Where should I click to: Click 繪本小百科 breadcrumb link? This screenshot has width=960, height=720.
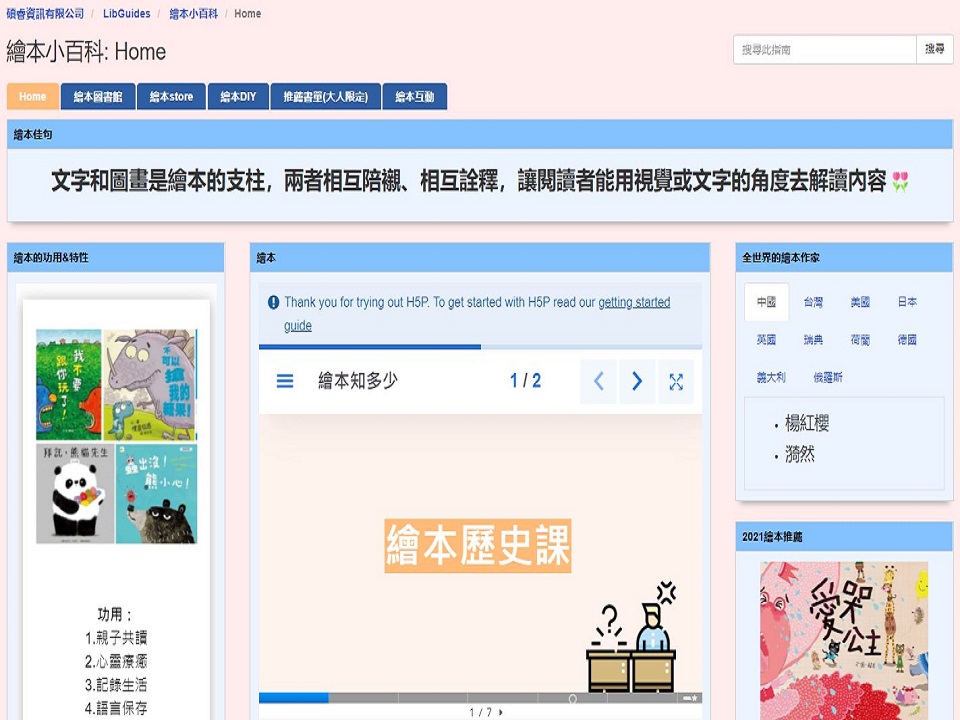tap(193, 13)
